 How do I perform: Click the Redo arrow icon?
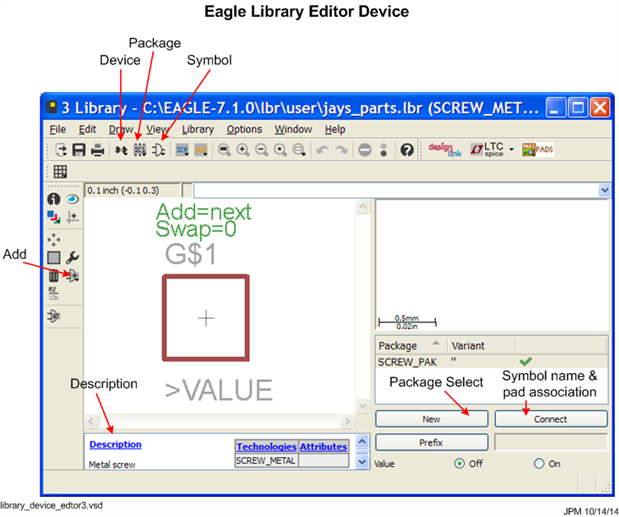[x=341, y=150]
